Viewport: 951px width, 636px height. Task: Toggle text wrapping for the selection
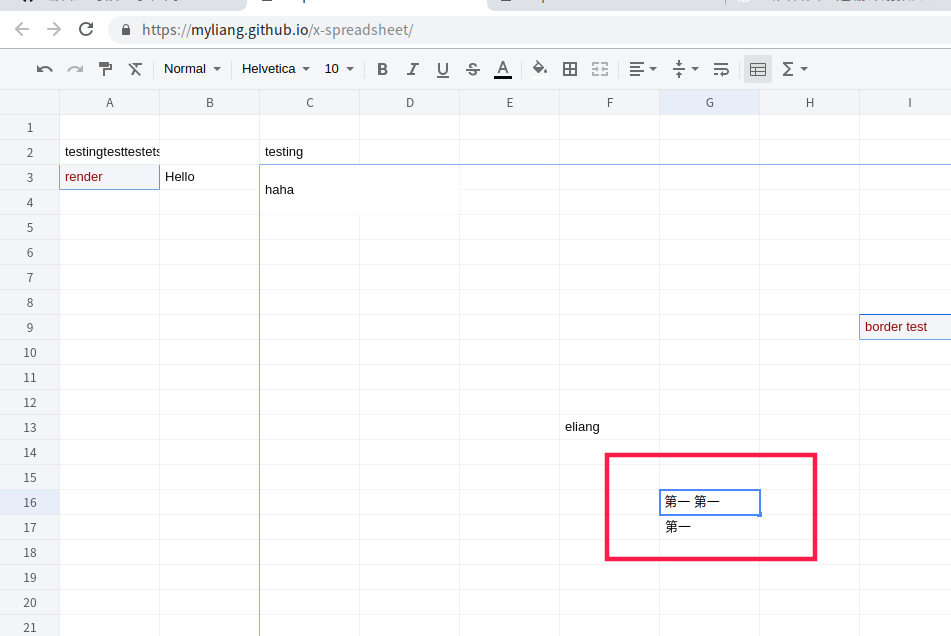721,69
